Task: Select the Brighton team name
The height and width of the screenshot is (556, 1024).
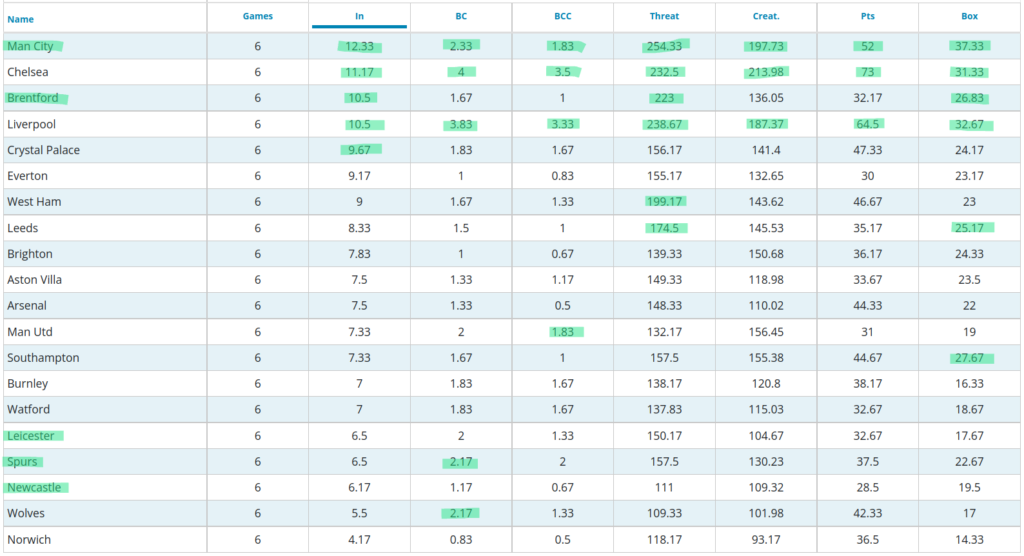Action: tap(29, 254)
